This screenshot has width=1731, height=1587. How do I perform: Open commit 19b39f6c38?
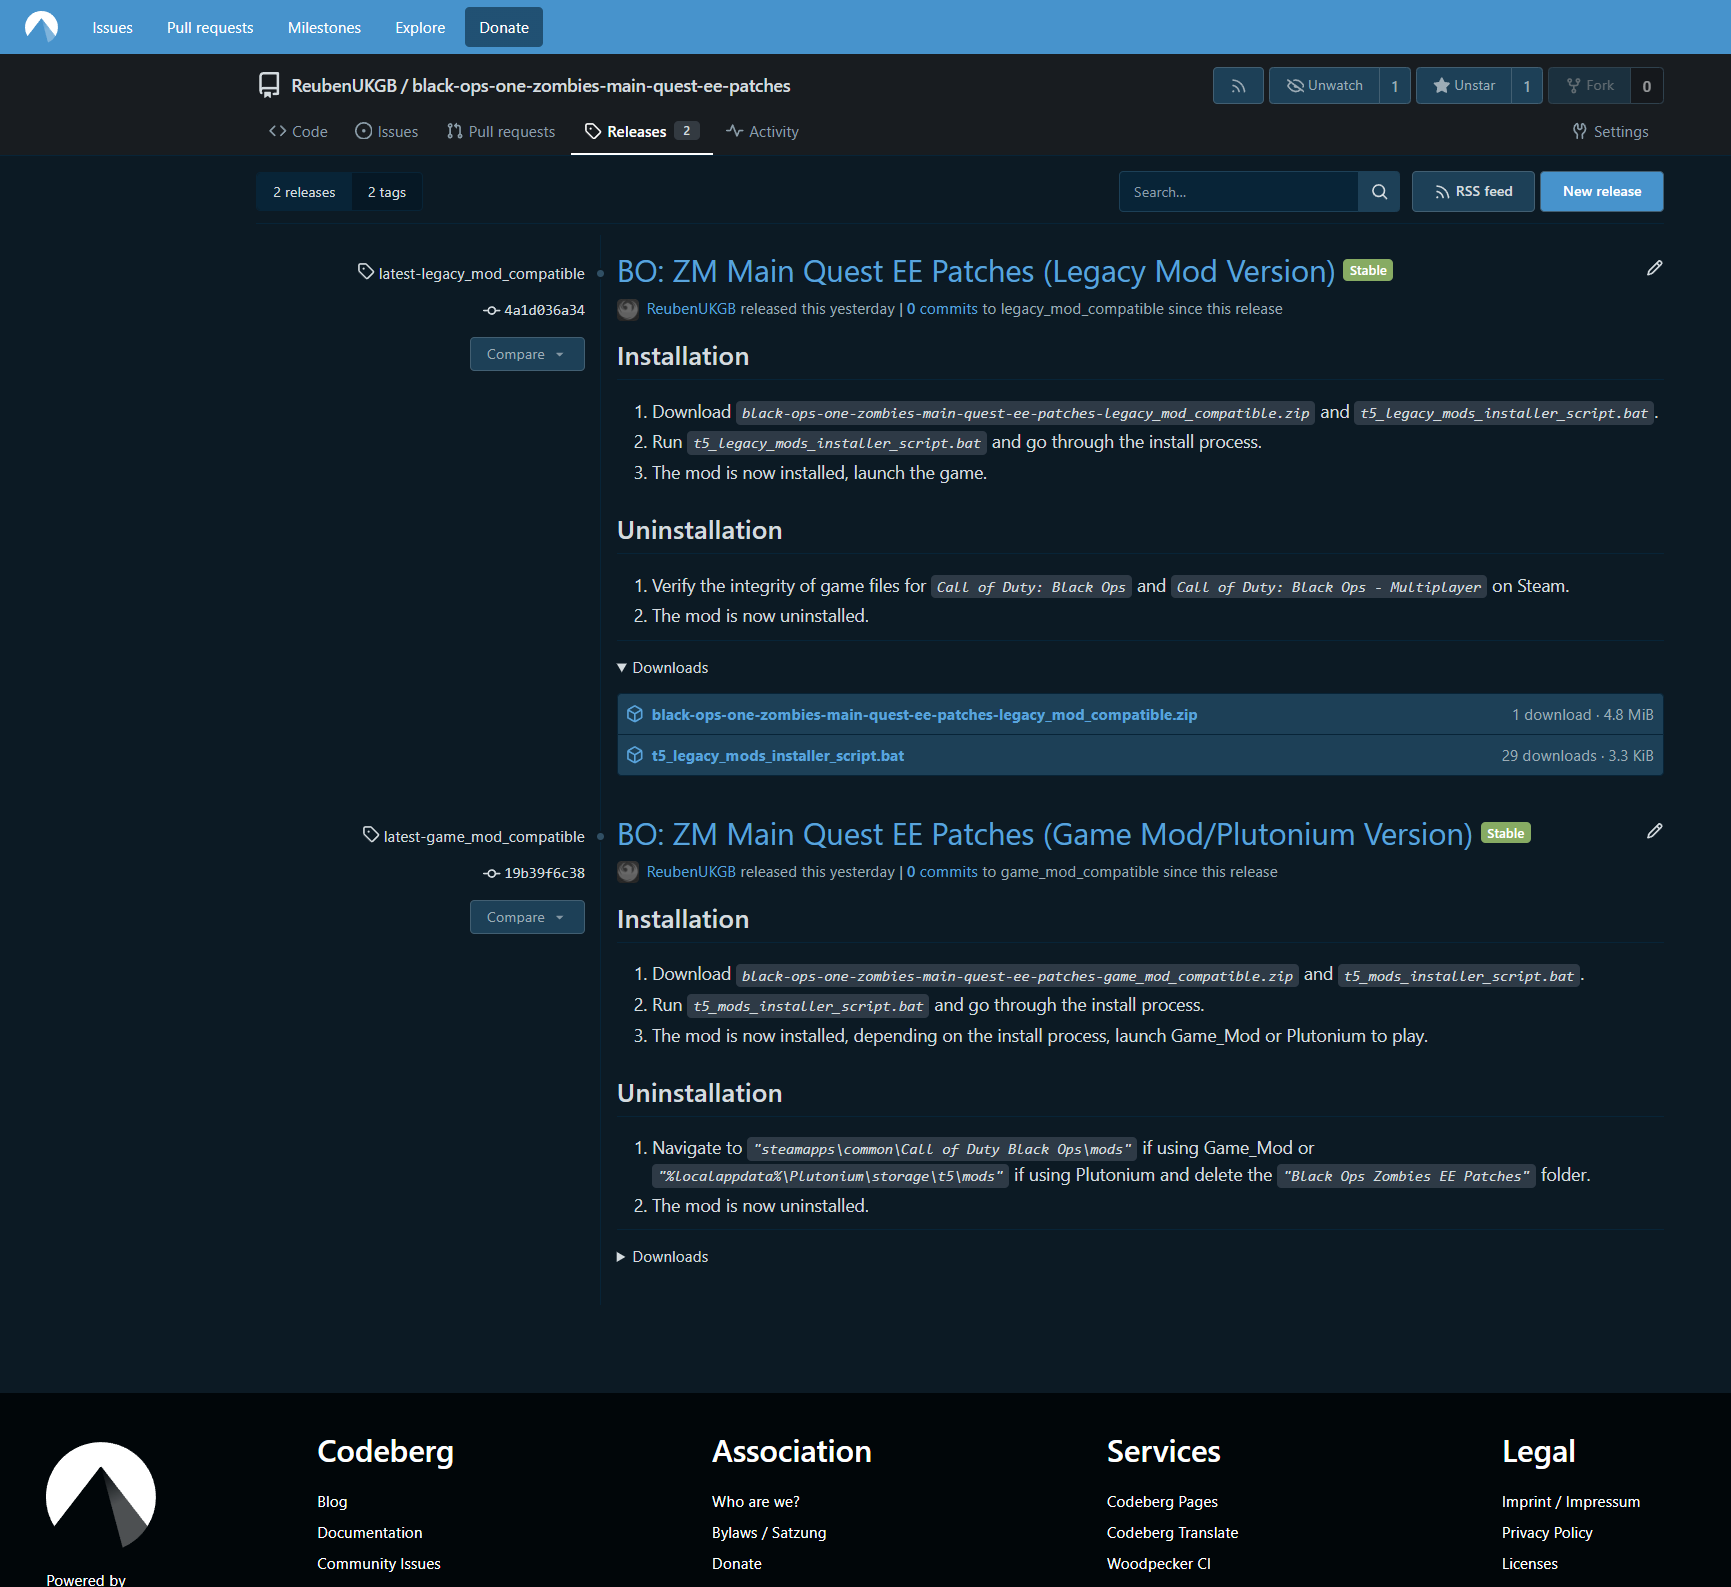click(x=544, y=874)
